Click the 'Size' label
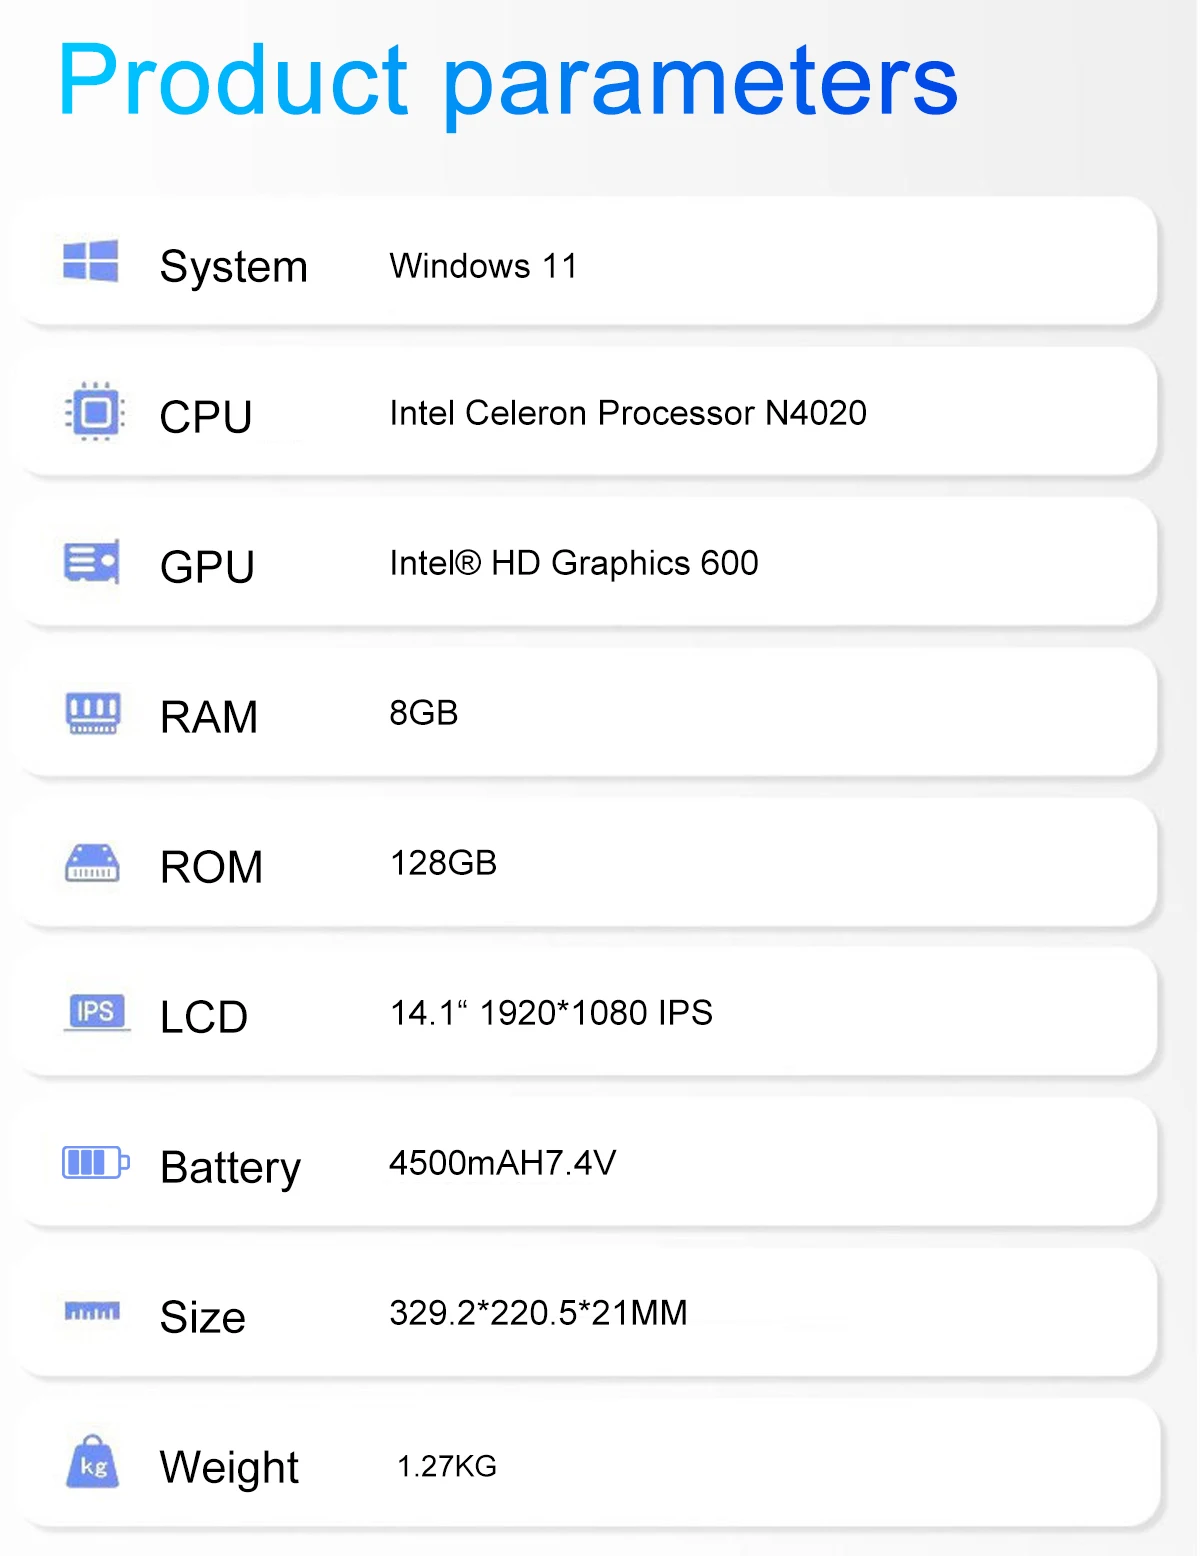Screen dimensions: 1200x1556 [x=203, y=1317]
